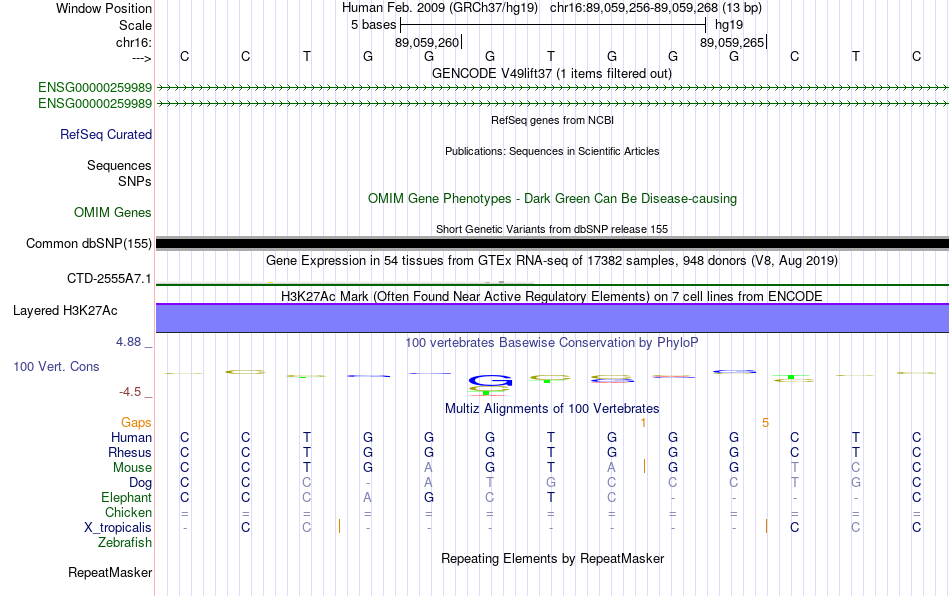The image size is (950, 596).
Task: Click the Dog alignment row label
Action: 141,483
